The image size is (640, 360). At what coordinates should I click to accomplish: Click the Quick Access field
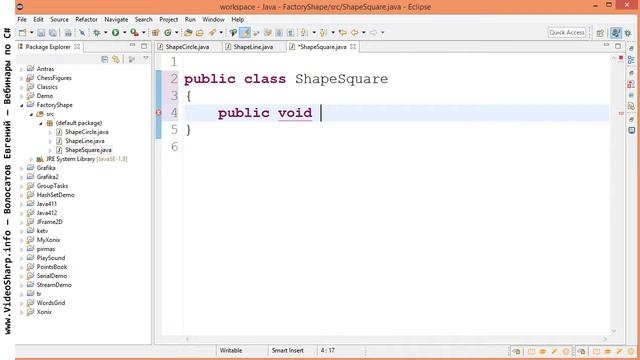(567, 33)
